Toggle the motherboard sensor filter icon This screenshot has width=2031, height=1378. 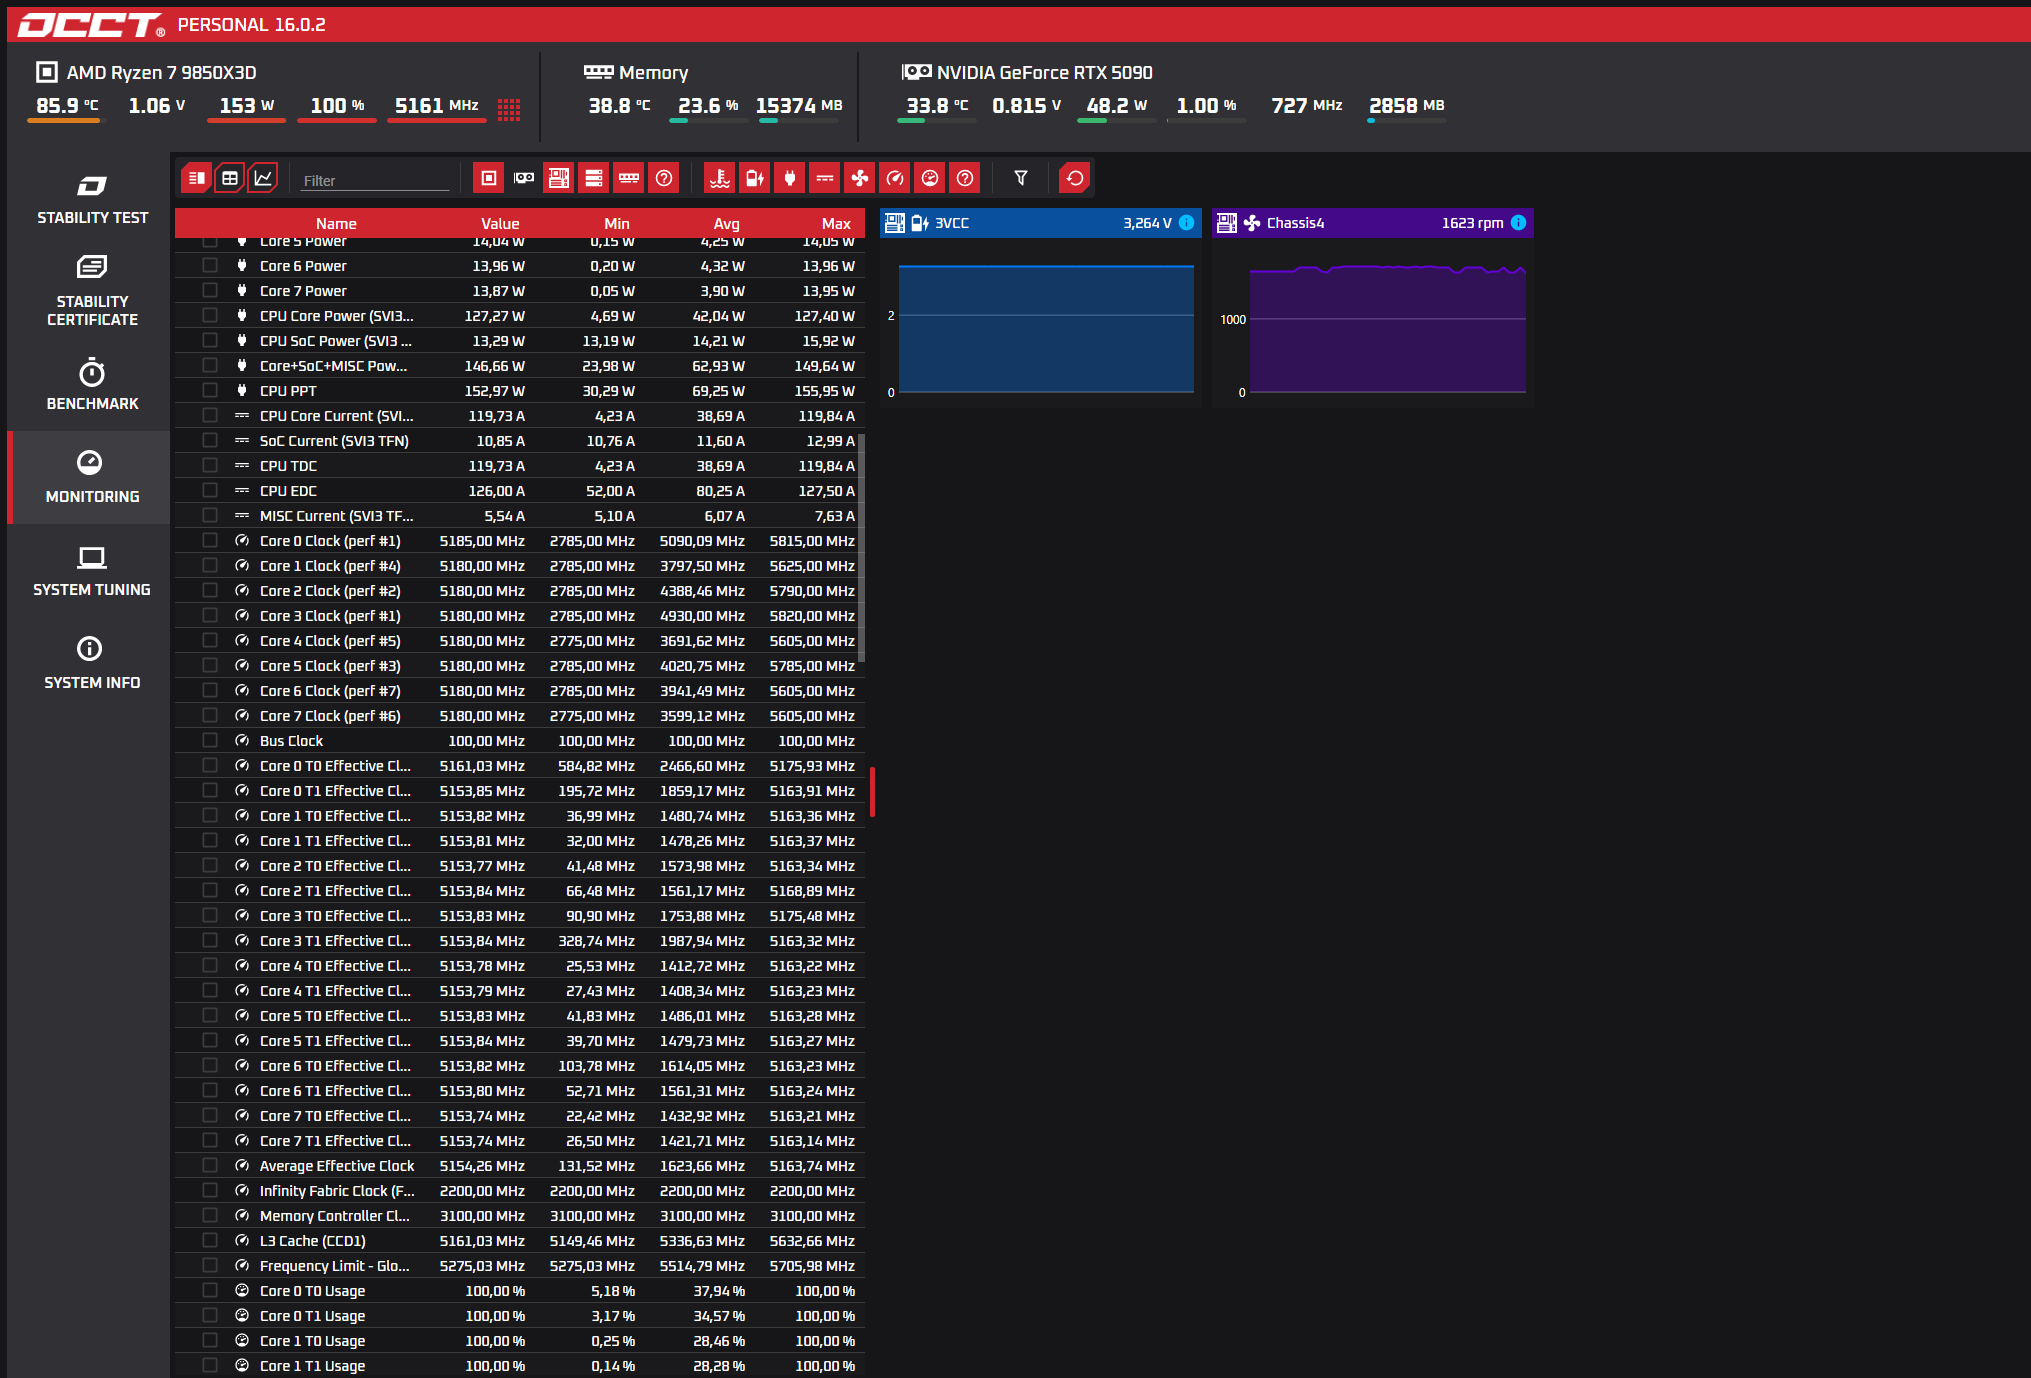pos(559,178)
